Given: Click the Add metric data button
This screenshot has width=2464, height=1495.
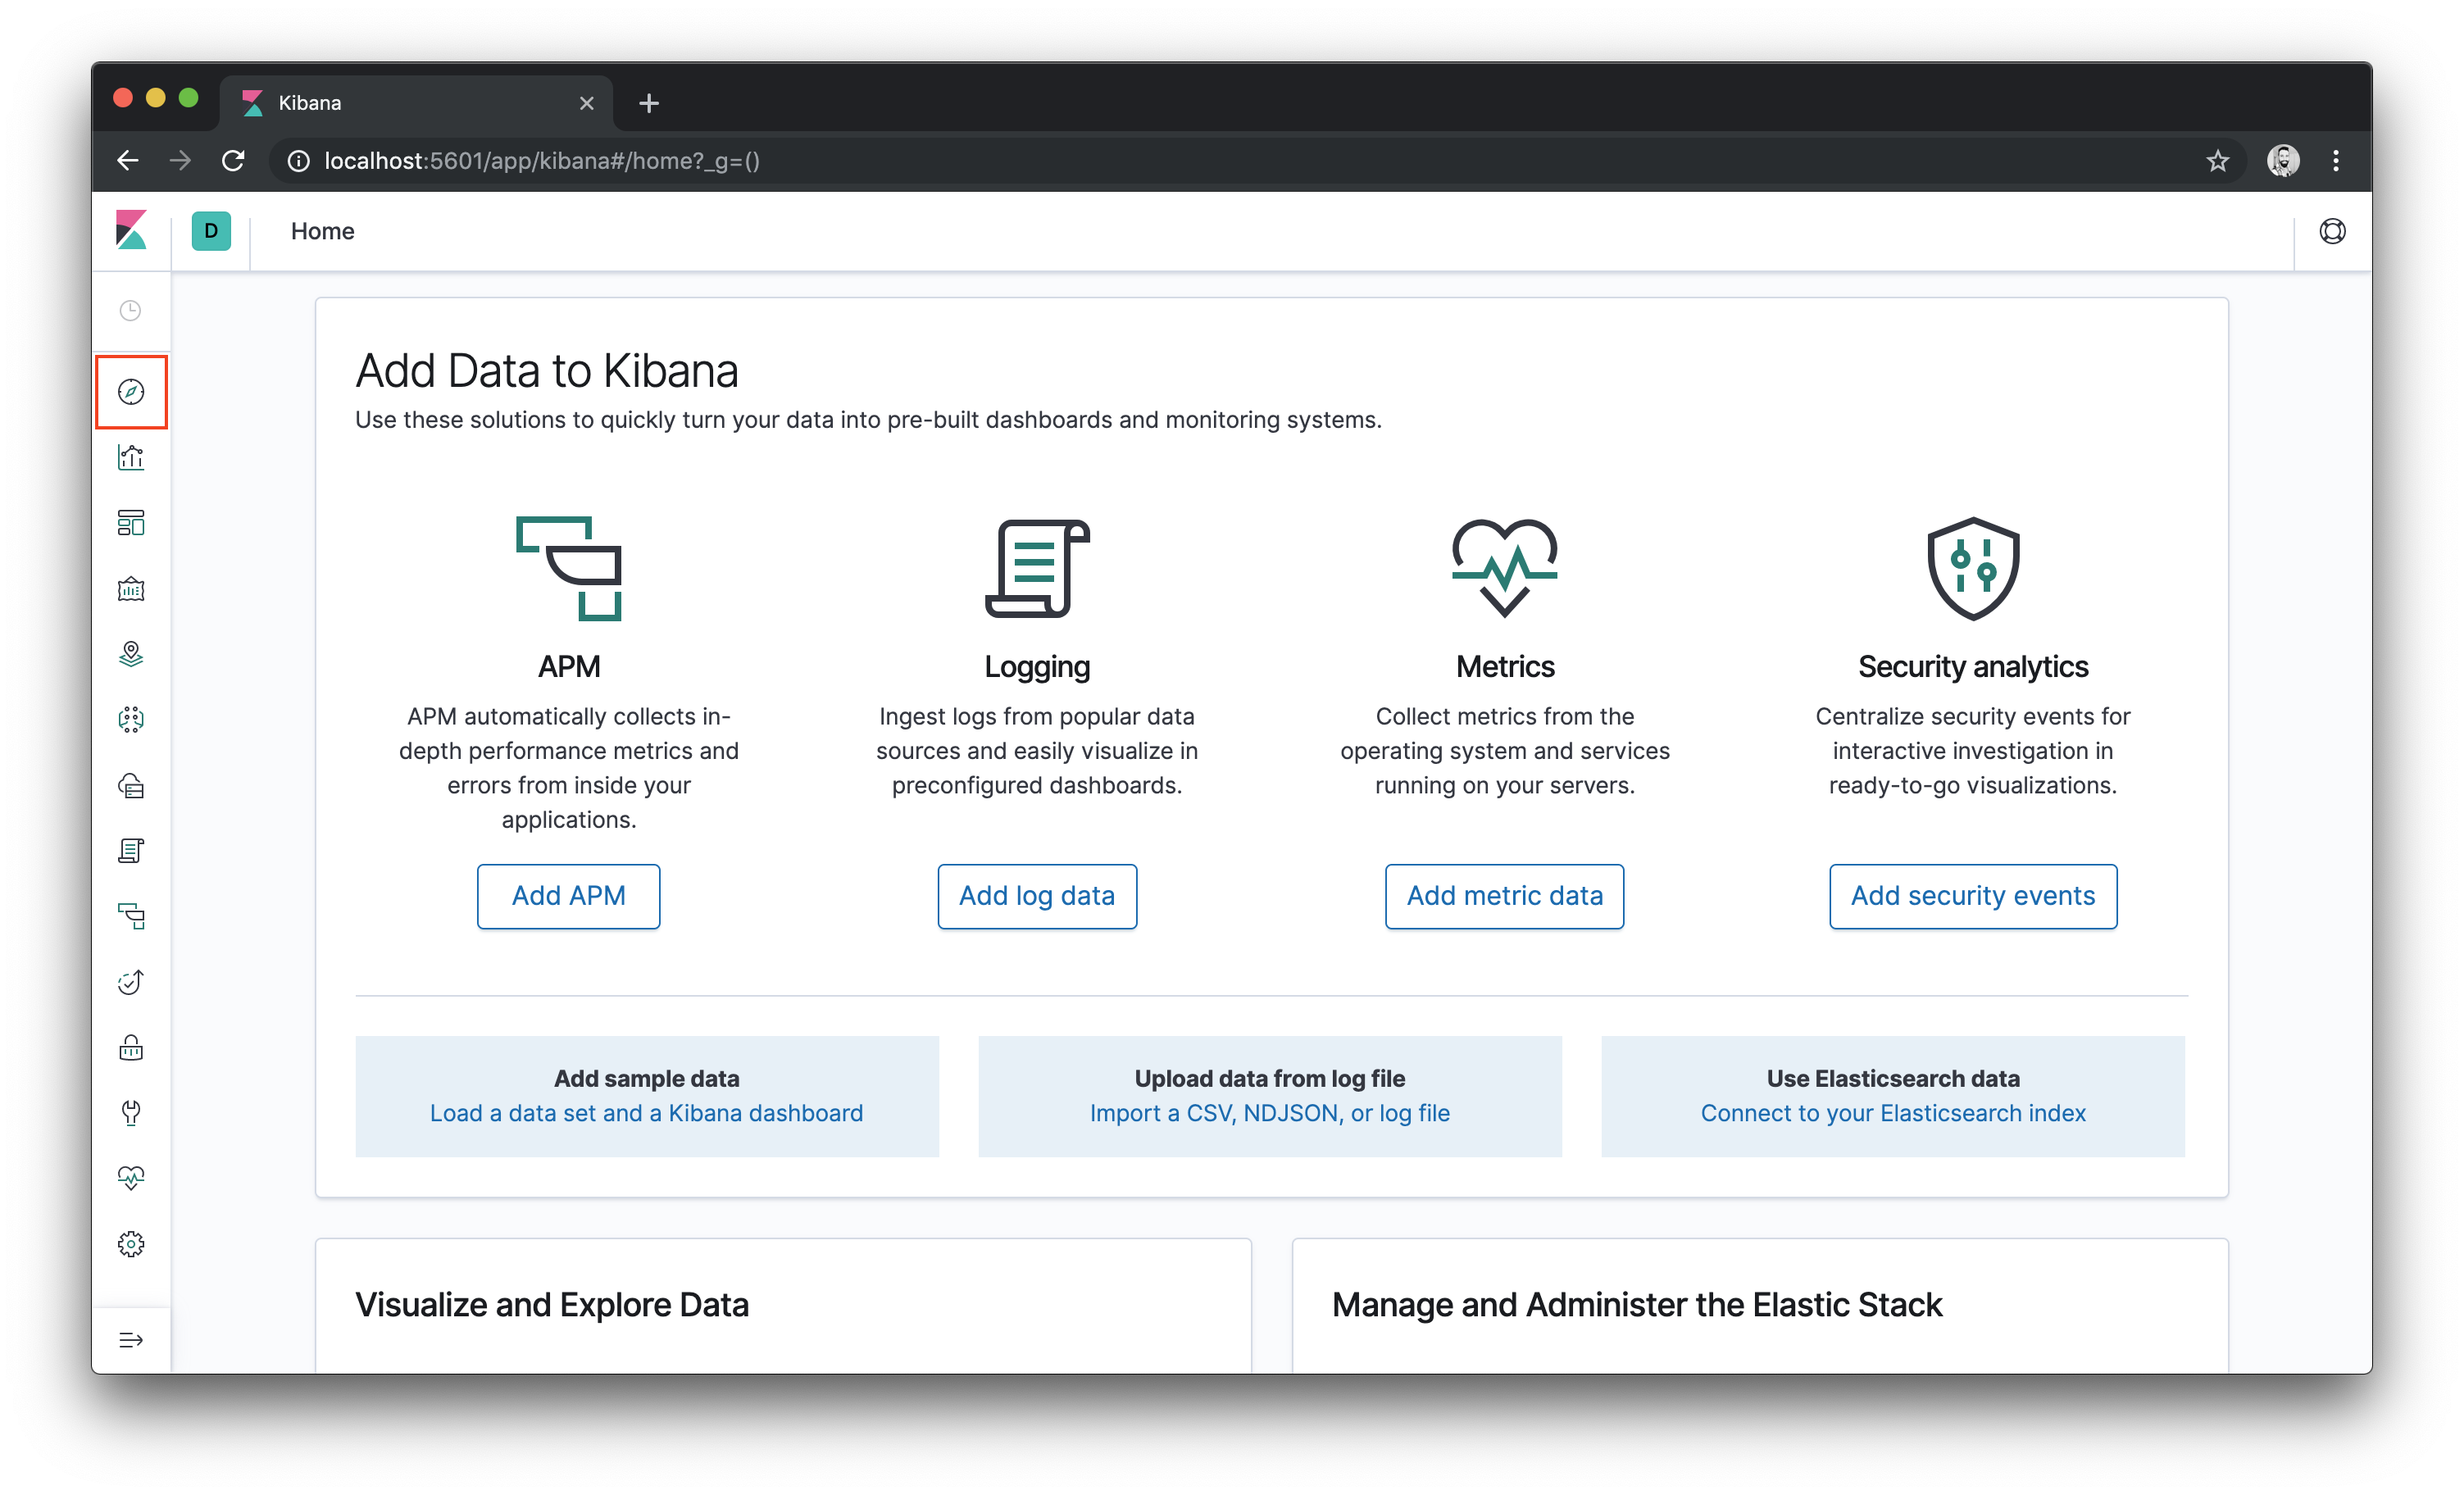Looking at the screenshot, I should coord(1504,896).
